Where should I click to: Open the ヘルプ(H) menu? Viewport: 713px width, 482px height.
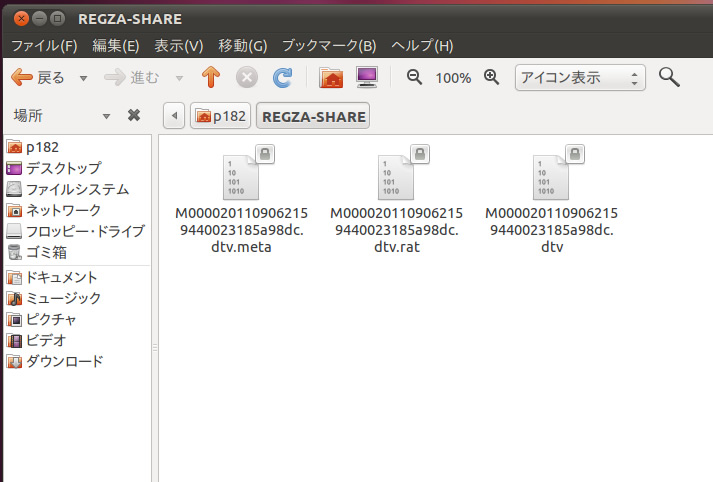click(422, 45)
